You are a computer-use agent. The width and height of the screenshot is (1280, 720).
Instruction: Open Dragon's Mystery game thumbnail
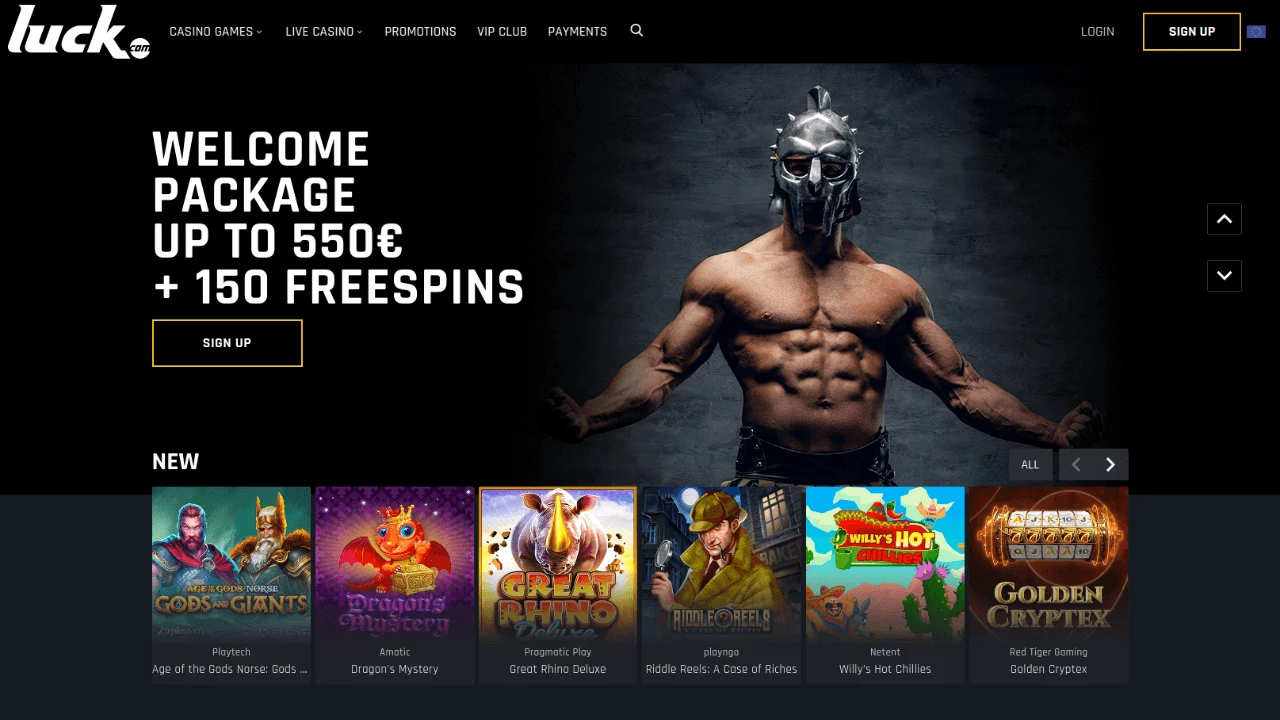tap(395, 585)
